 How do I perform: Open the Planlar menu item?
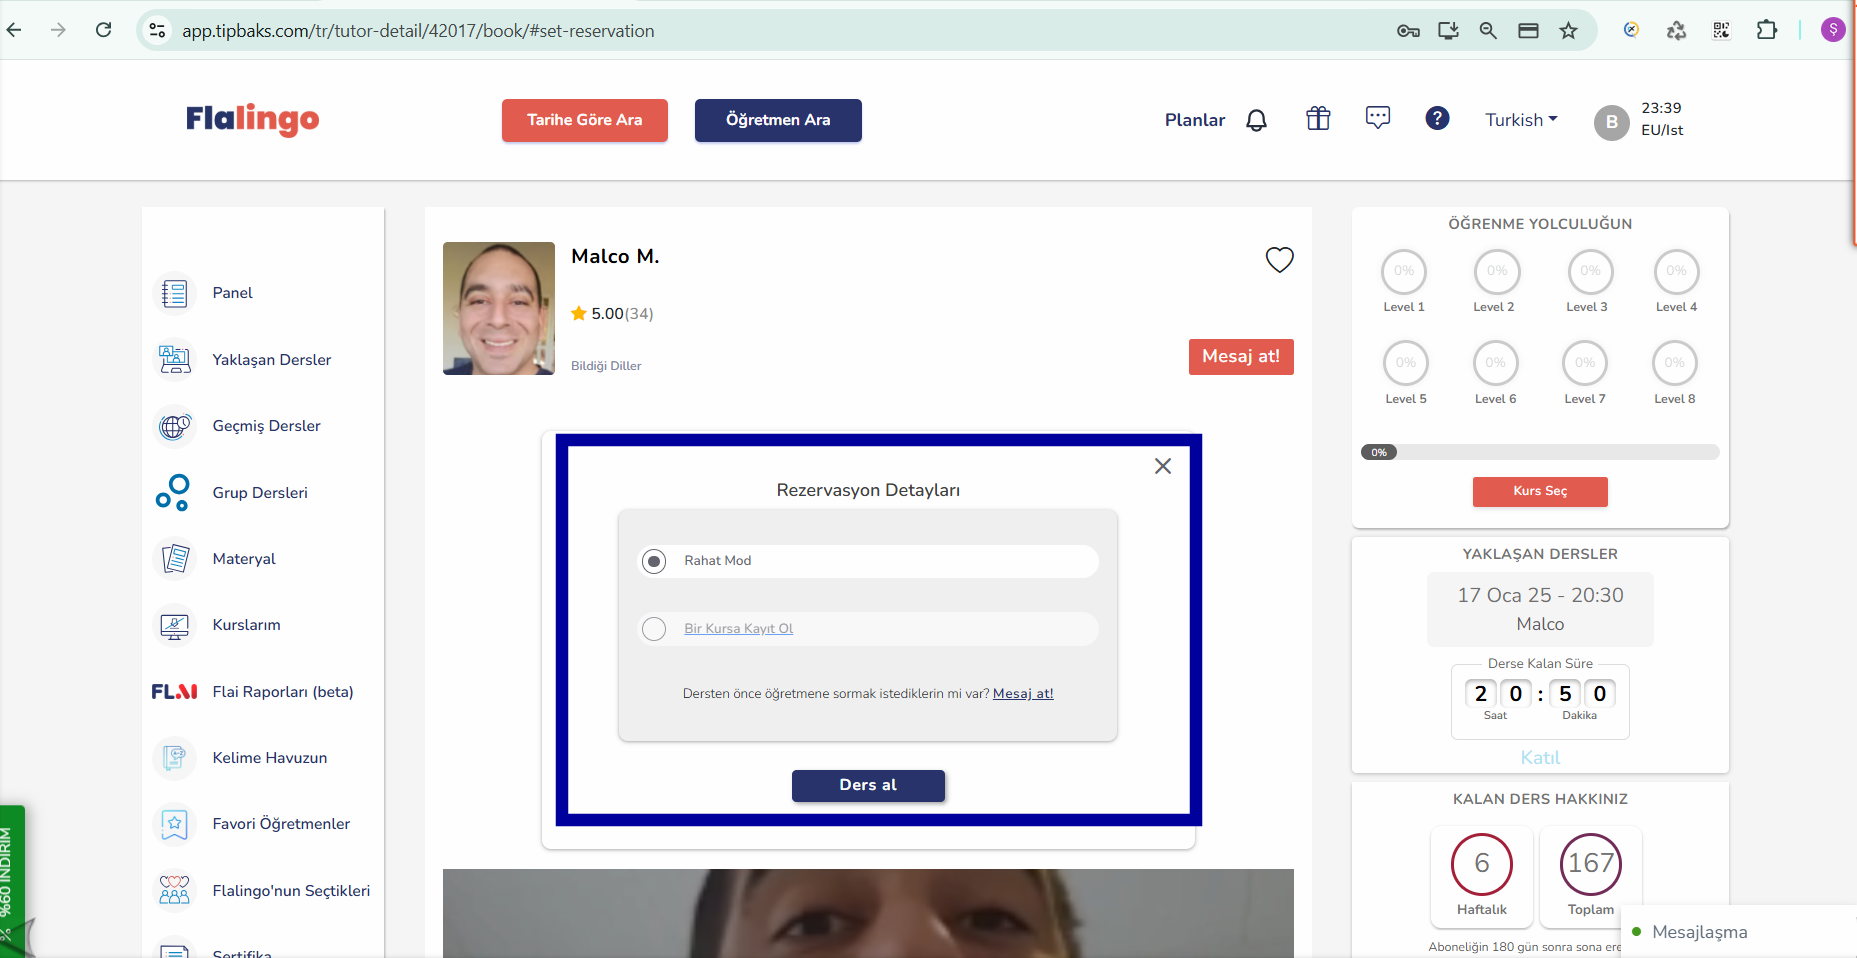click(1195, 120)
